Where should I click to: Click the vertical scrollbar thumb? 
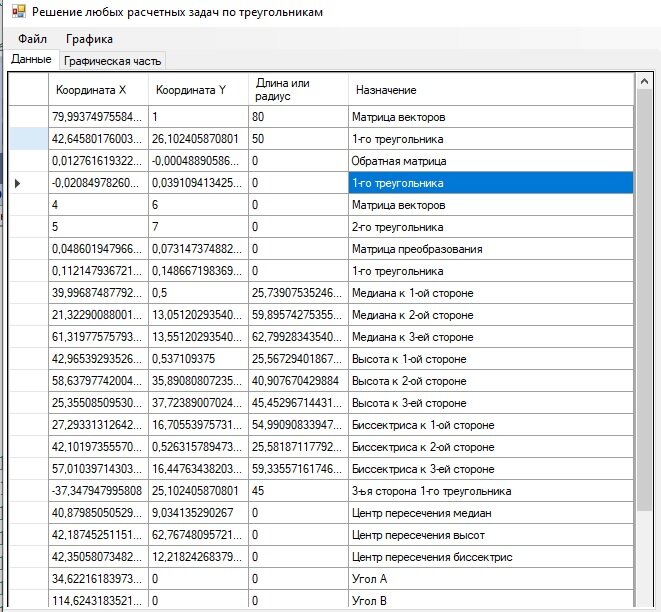point(644,300)
